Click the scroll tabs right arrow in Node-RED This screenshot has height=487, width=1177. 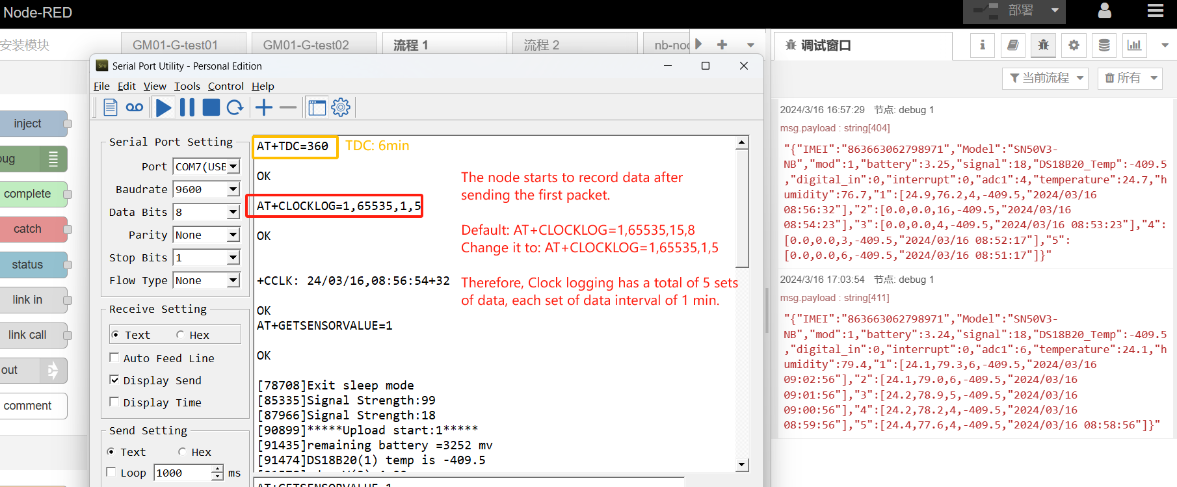pyautogui.click(x=698, y=44)
